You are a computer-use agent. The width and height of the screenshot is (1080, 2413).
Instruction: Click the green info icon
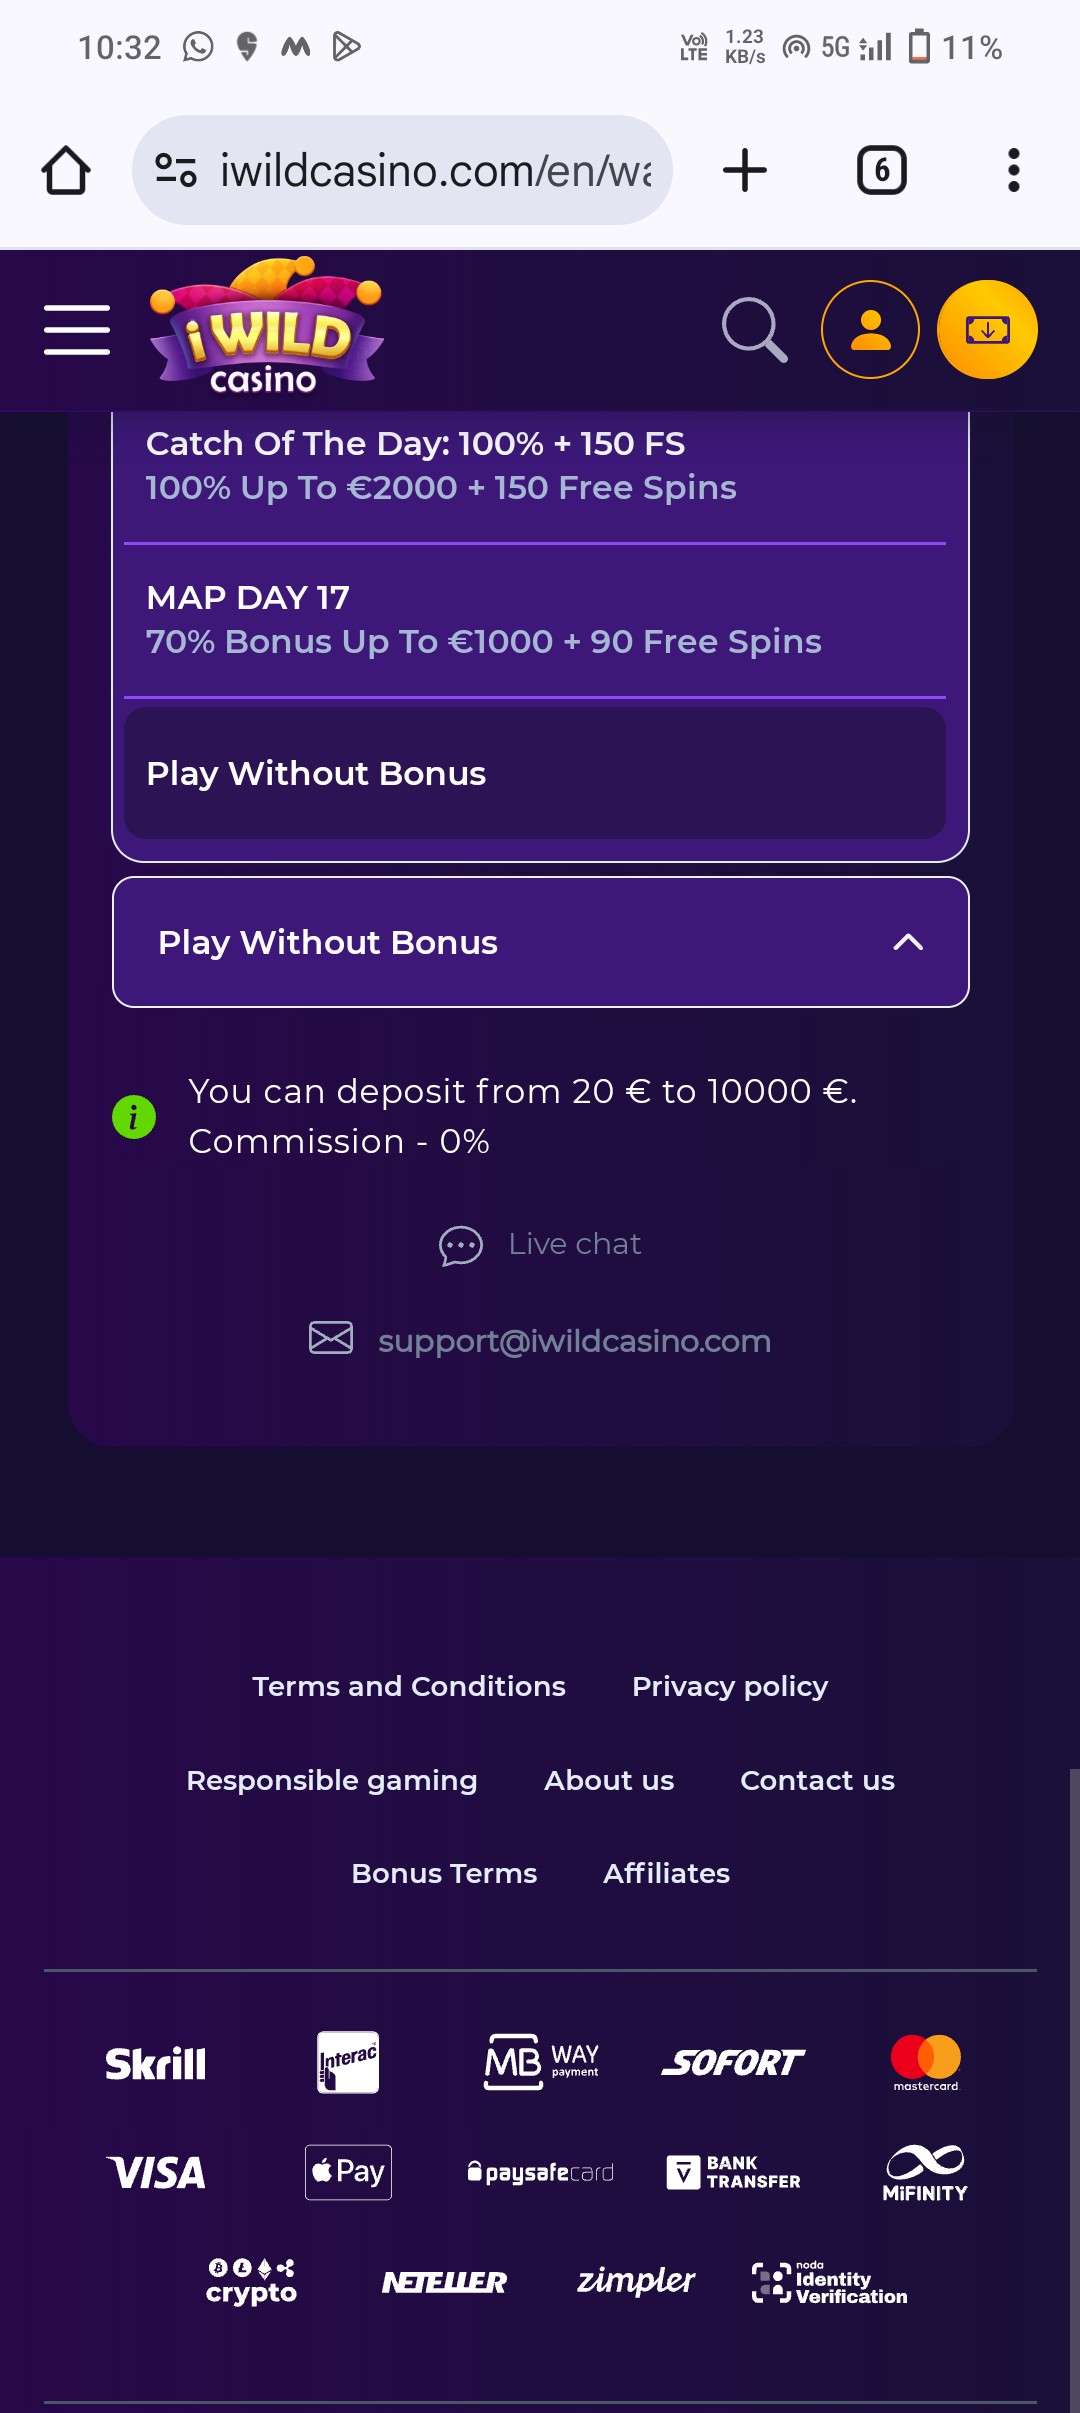tap(134, 1116)
